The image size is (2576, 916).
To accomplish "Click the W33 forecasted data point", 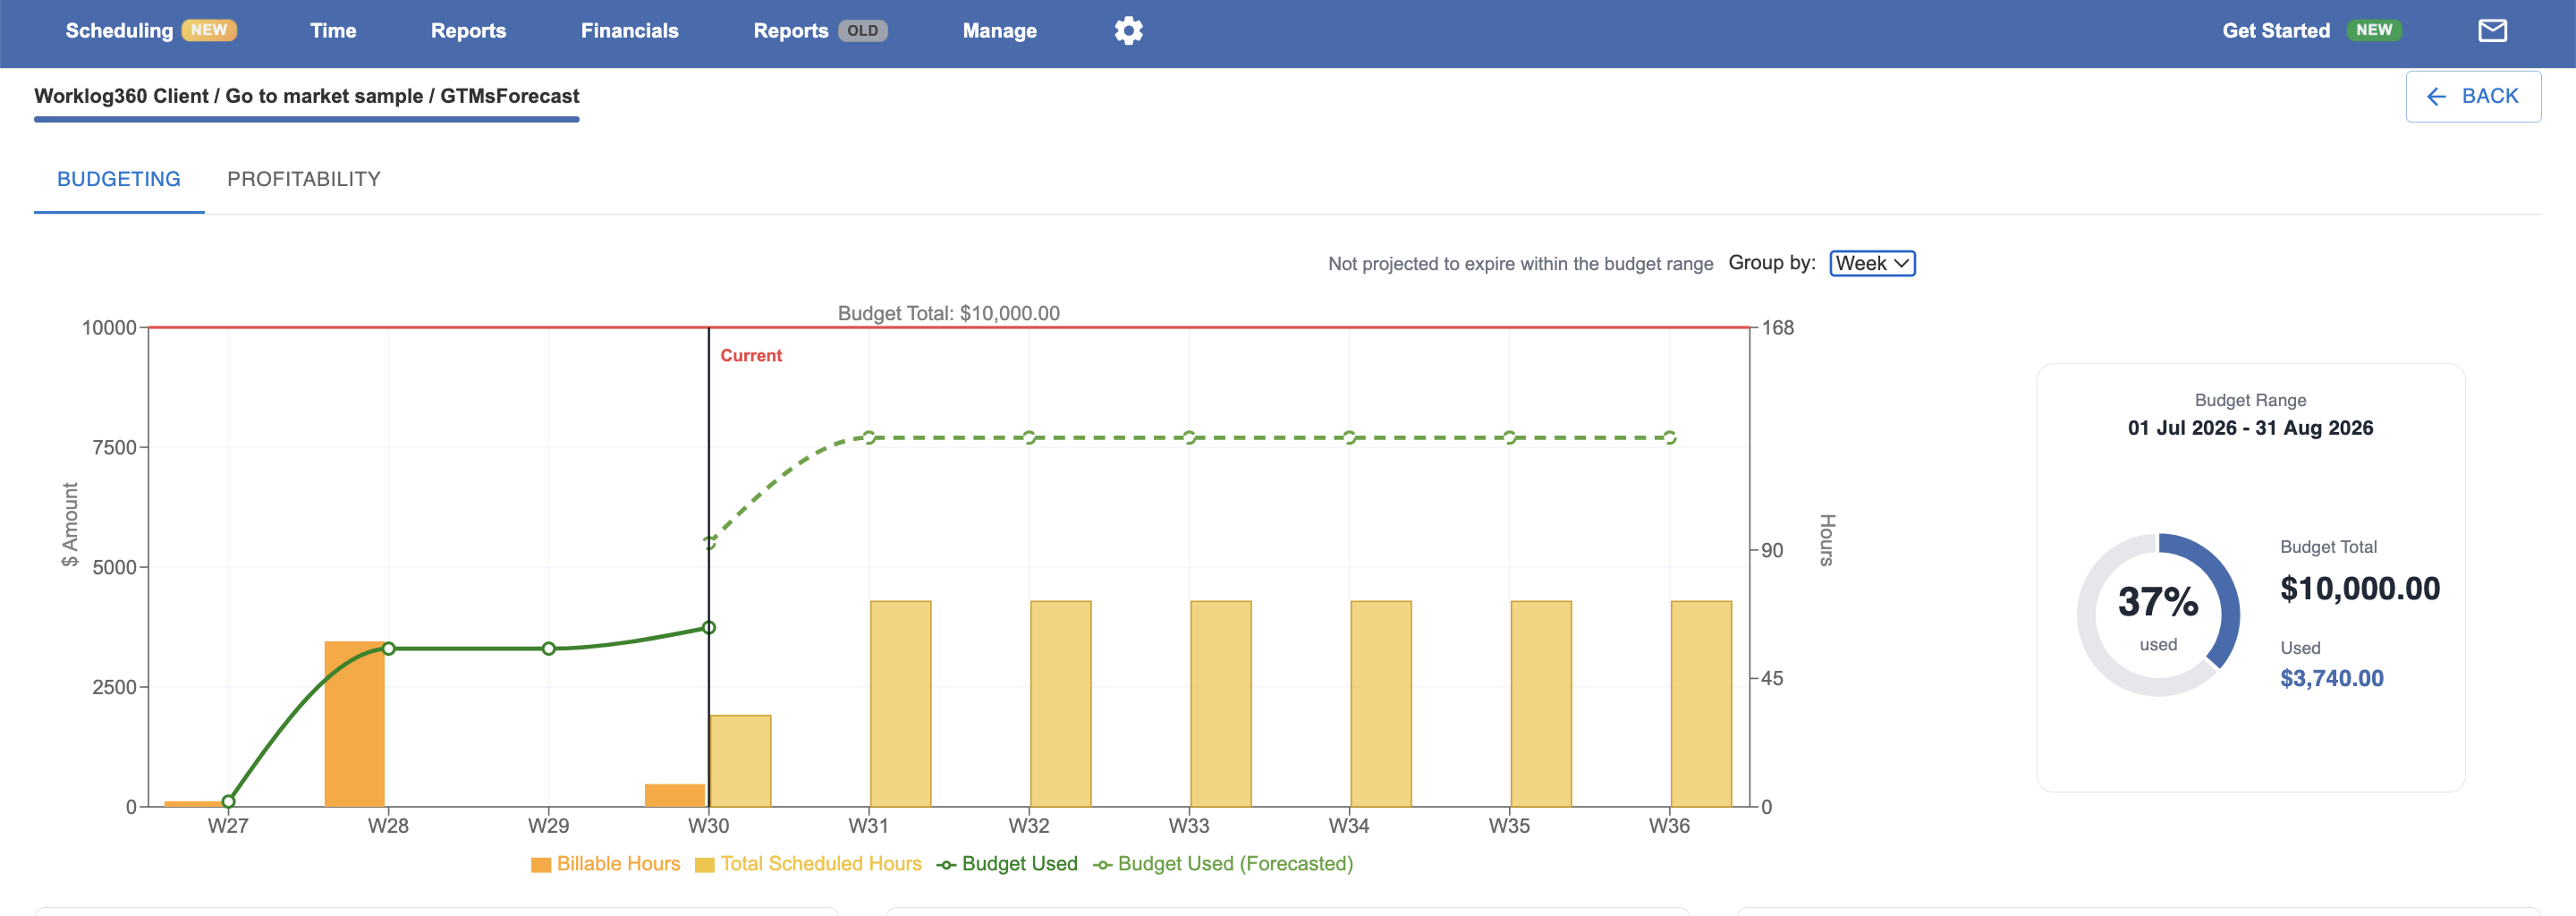I will pos(1189,438).
